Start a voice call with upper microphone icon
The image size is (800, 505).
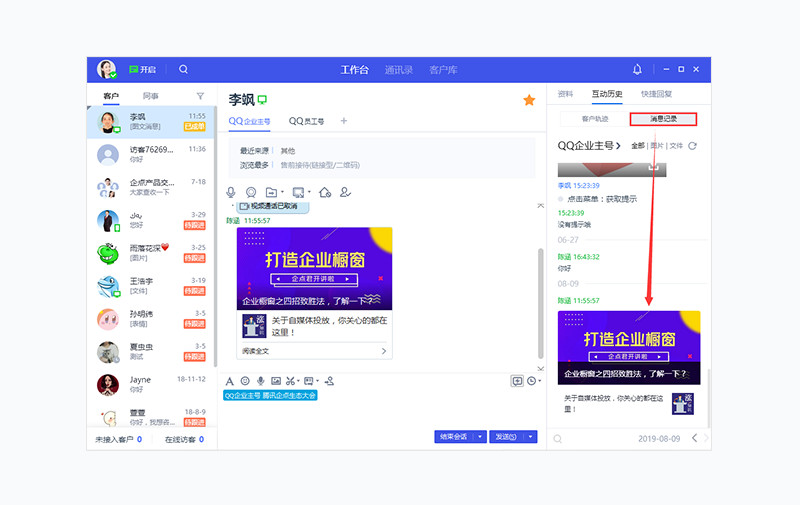(x=231, y=192)
